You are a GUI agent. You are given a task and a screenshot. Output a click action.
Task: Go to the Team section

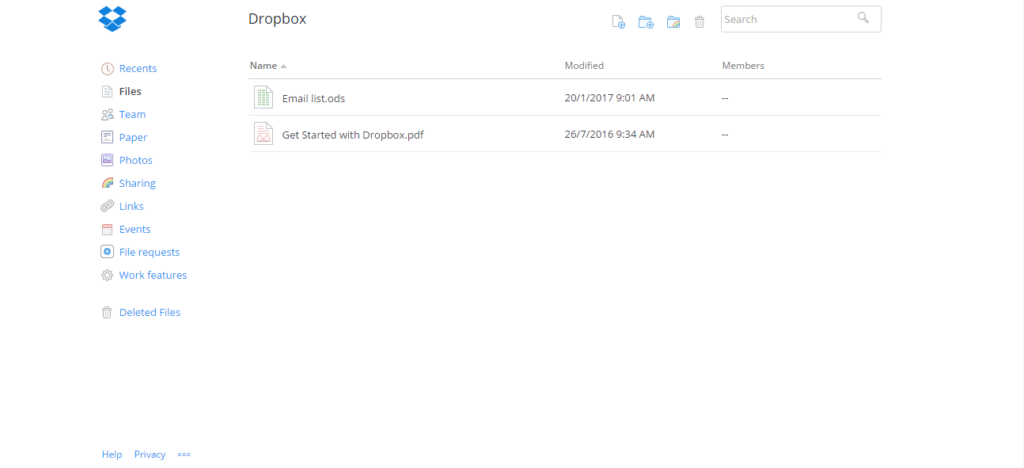[x=132, y=114]
